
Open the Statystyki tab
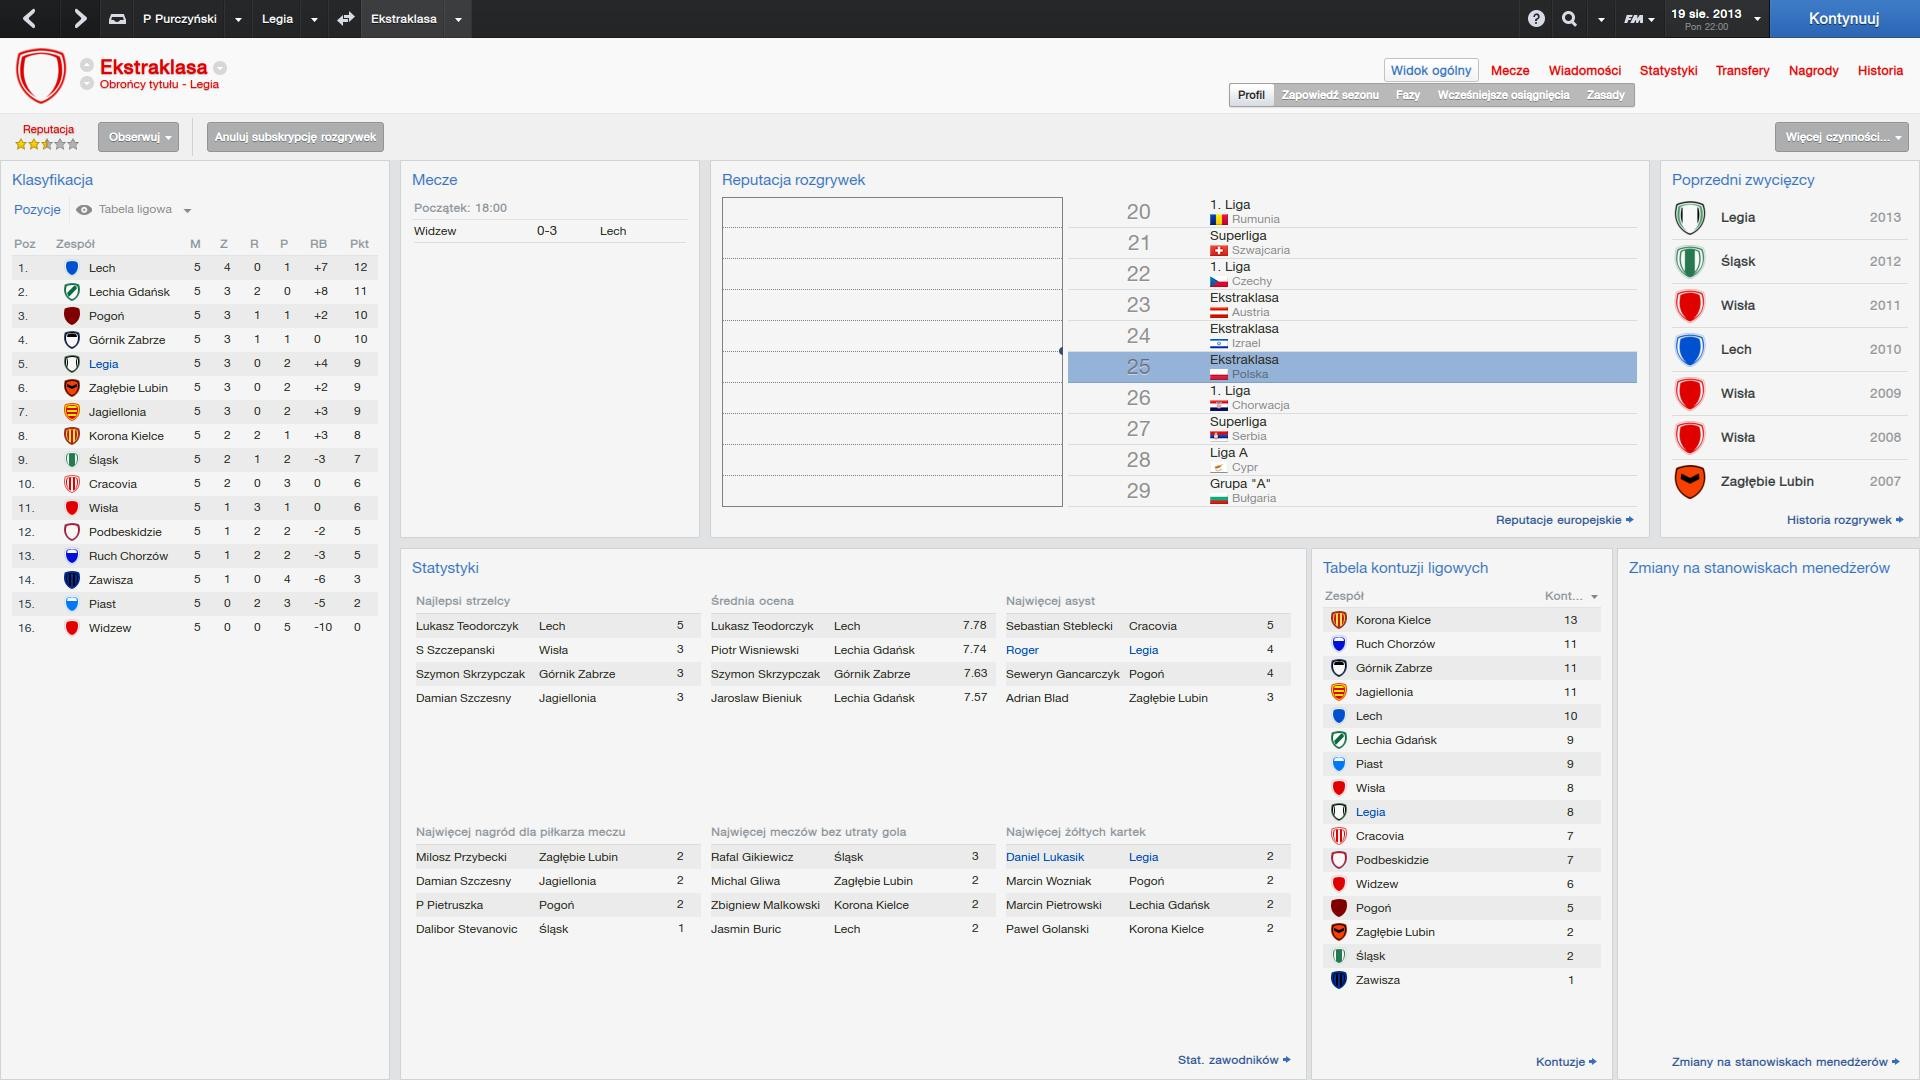(x=1668, y=71)
